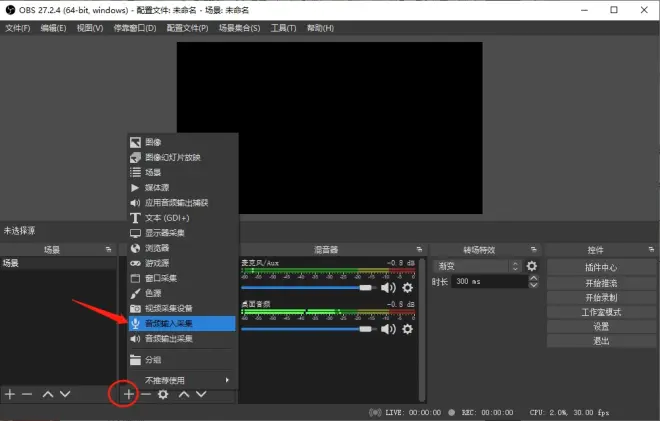Move source down with arrow icon
Image resolution: width=660 pixels, height=421 pixels.
[201, 394]
